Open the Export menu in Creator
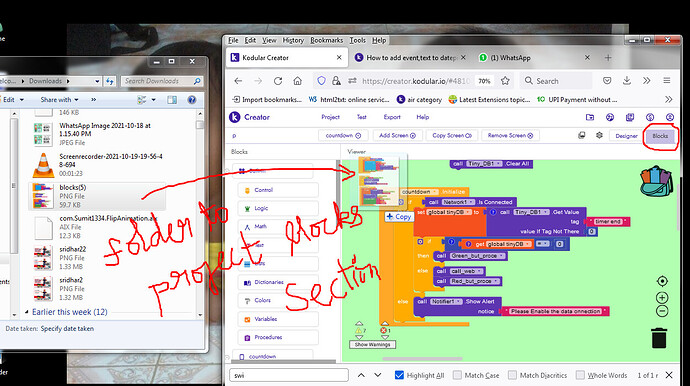 392,117
